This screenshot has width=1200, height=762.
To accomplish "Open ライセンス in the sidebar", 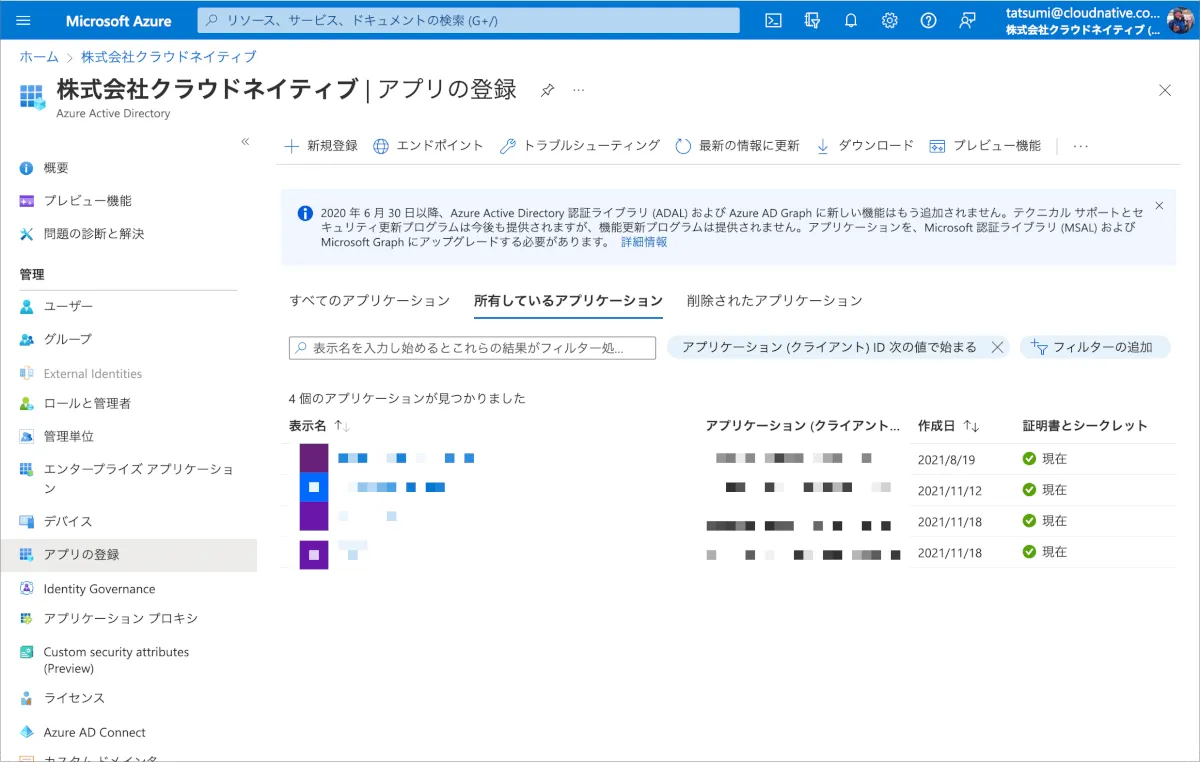I will point(74,698).
